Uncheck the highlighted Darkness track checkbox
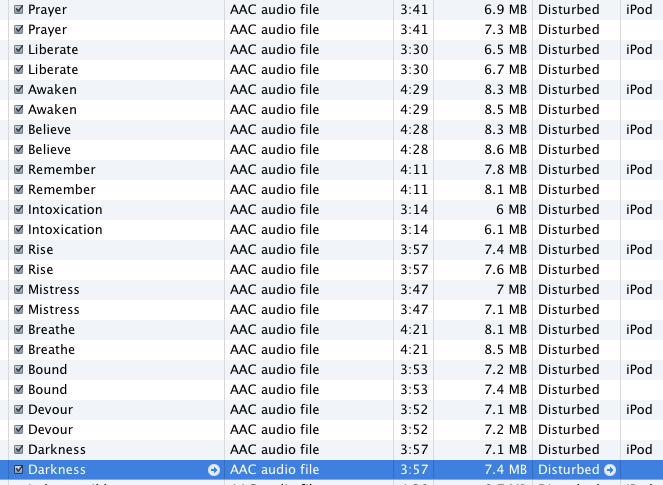 coord(19,469)
